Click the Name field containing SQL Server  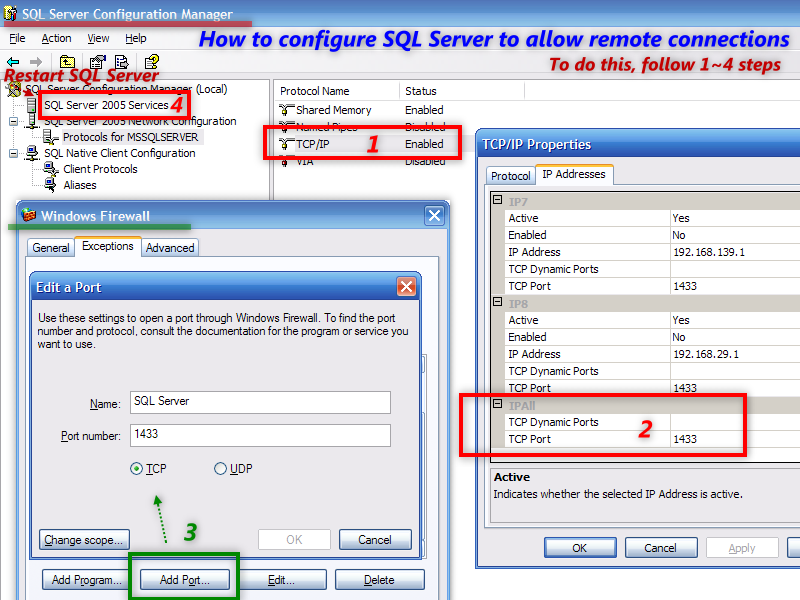(260, 402)
